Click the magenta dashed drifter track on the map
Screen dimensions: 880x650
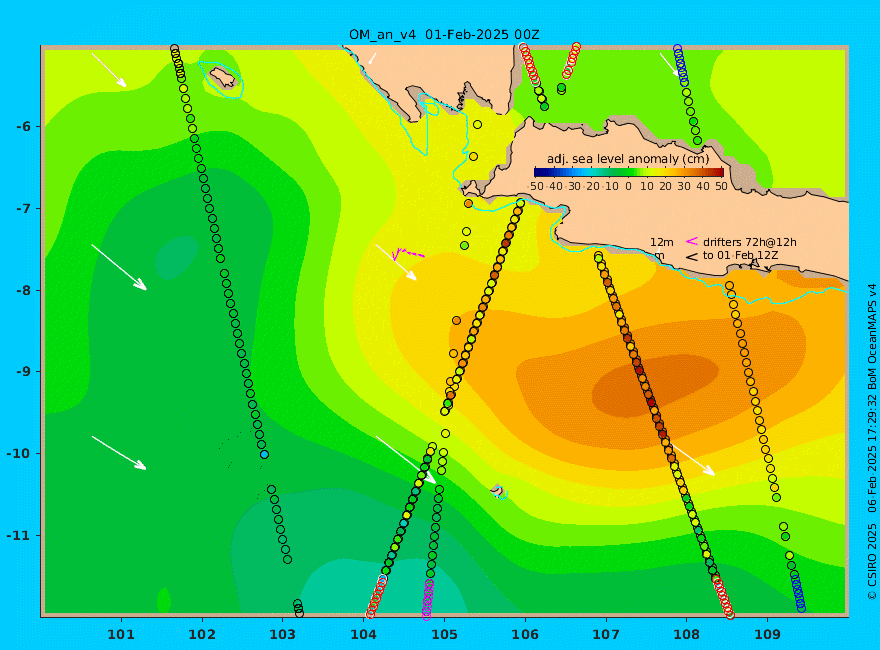click(409, 254)
